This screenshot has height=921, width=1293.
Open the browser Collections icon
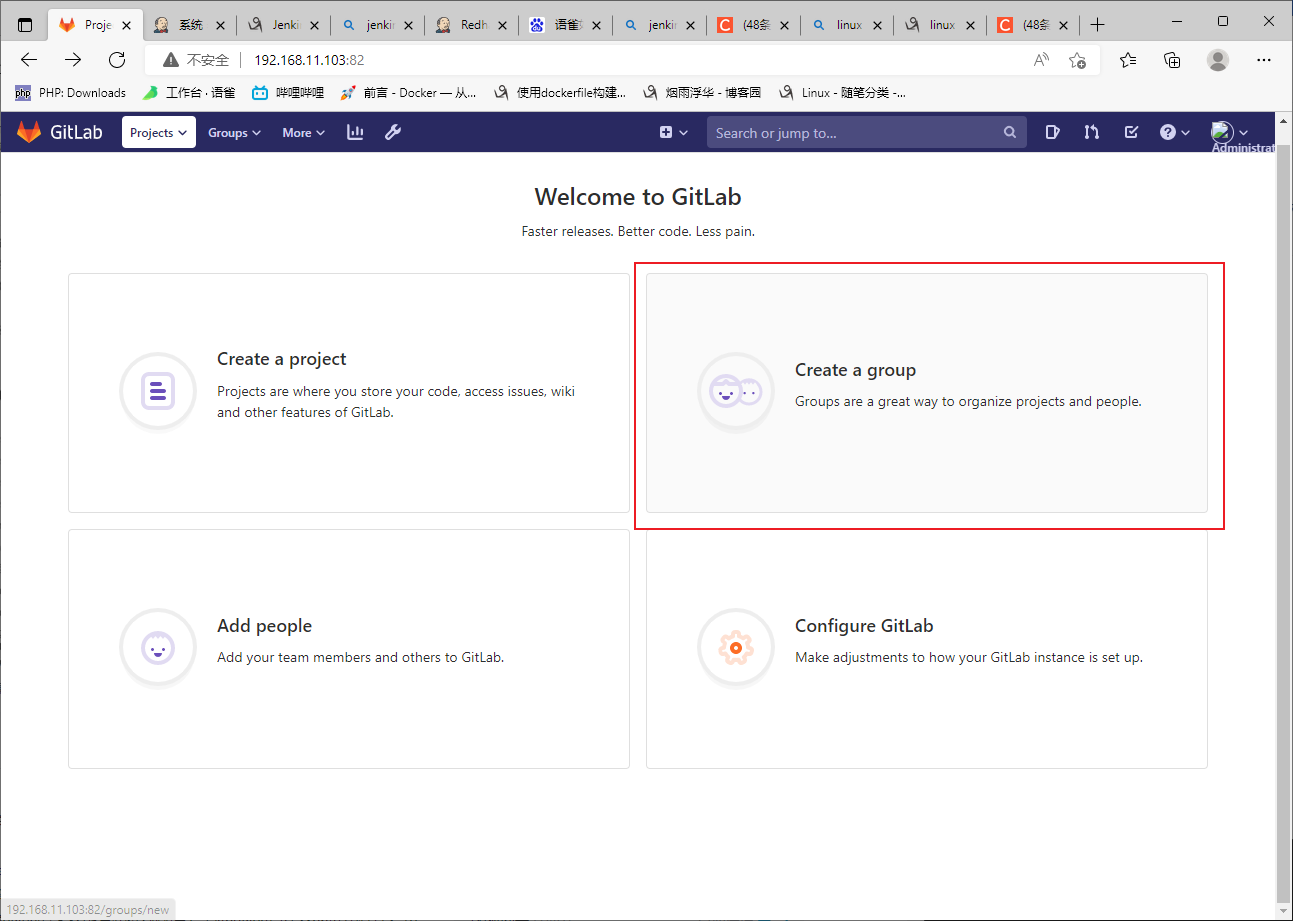click(1173, 60)
